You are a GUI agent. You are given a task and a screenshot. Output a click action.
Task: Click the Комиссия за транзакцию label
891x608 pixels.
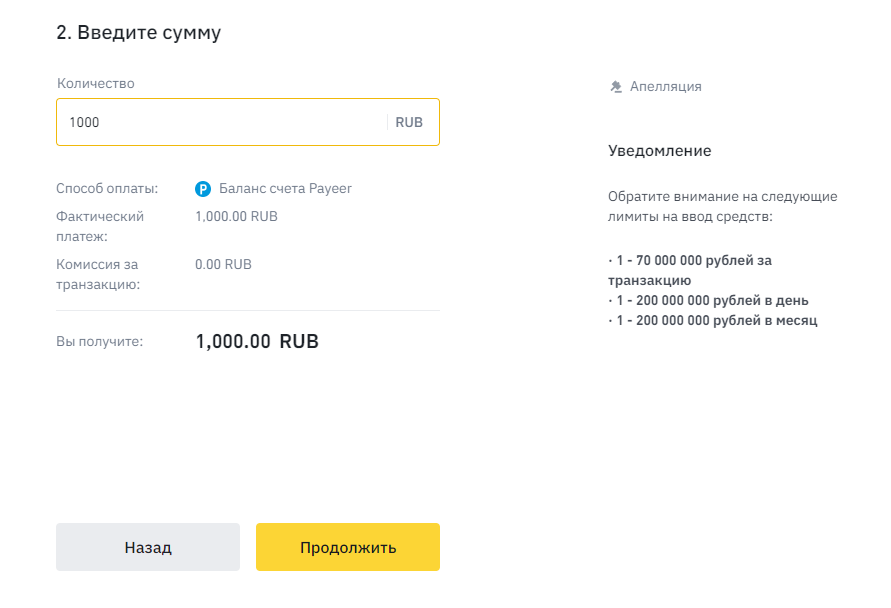point(97,274)
